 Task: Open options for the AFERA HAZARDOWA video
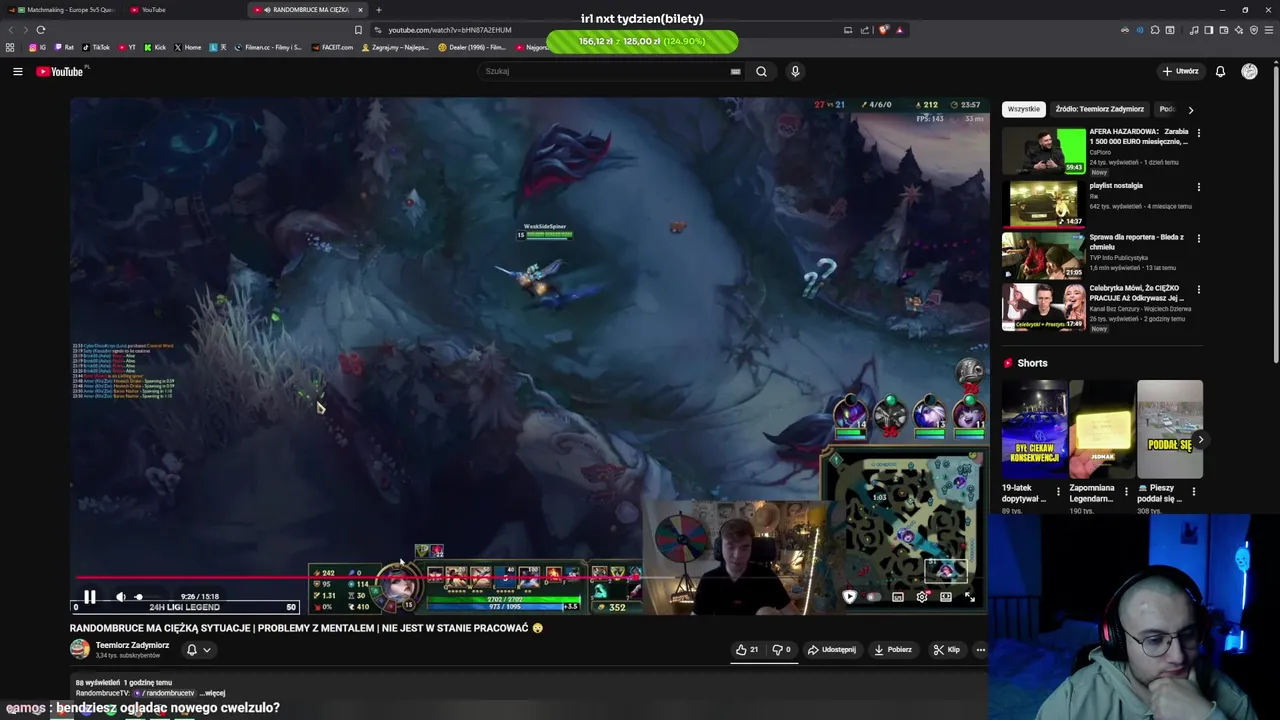1198,132
